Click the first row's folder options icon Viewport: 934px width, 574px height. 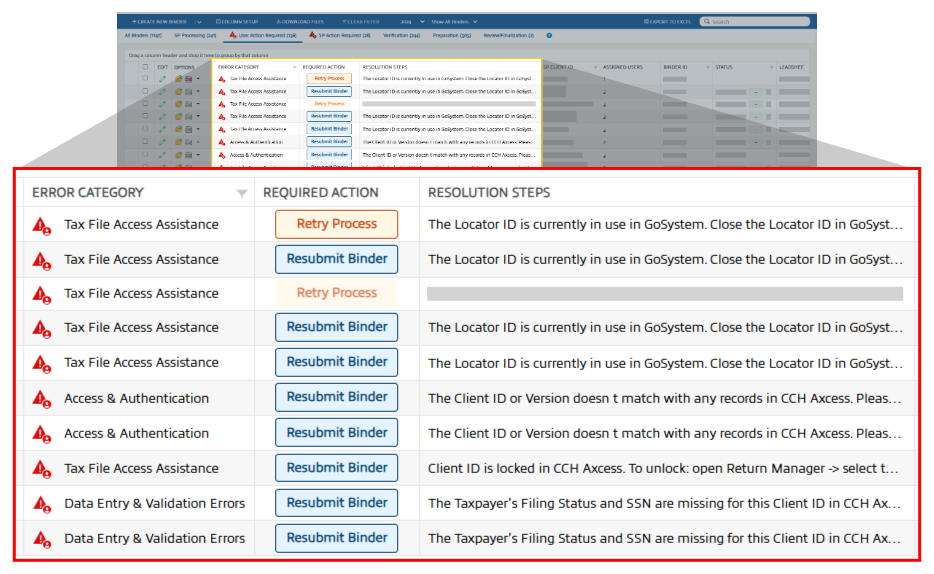pyautogui.click(x=178, y=79)
